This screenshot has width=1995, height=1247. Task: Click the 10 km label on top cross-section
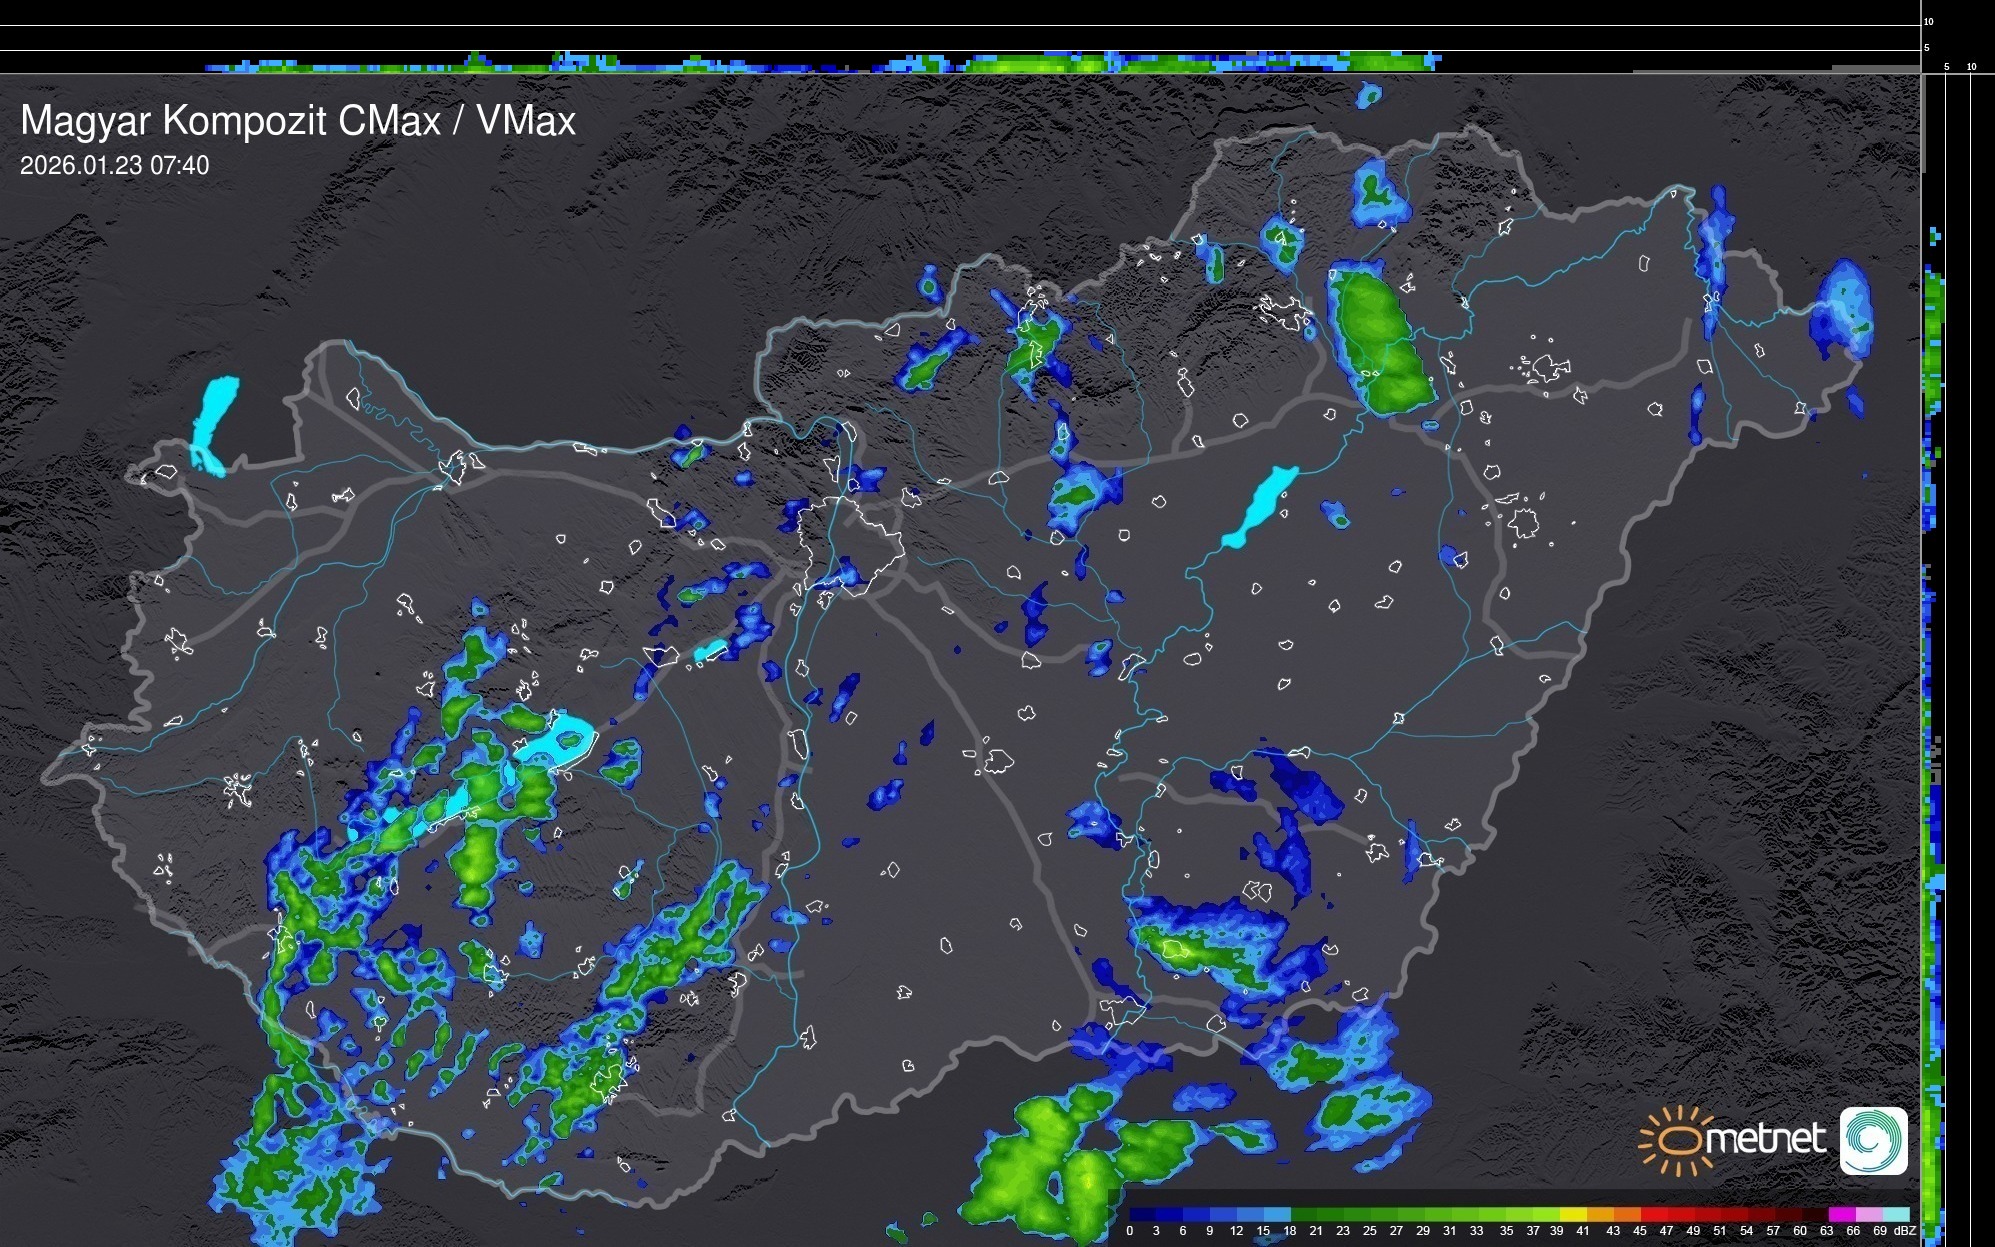1929,21
